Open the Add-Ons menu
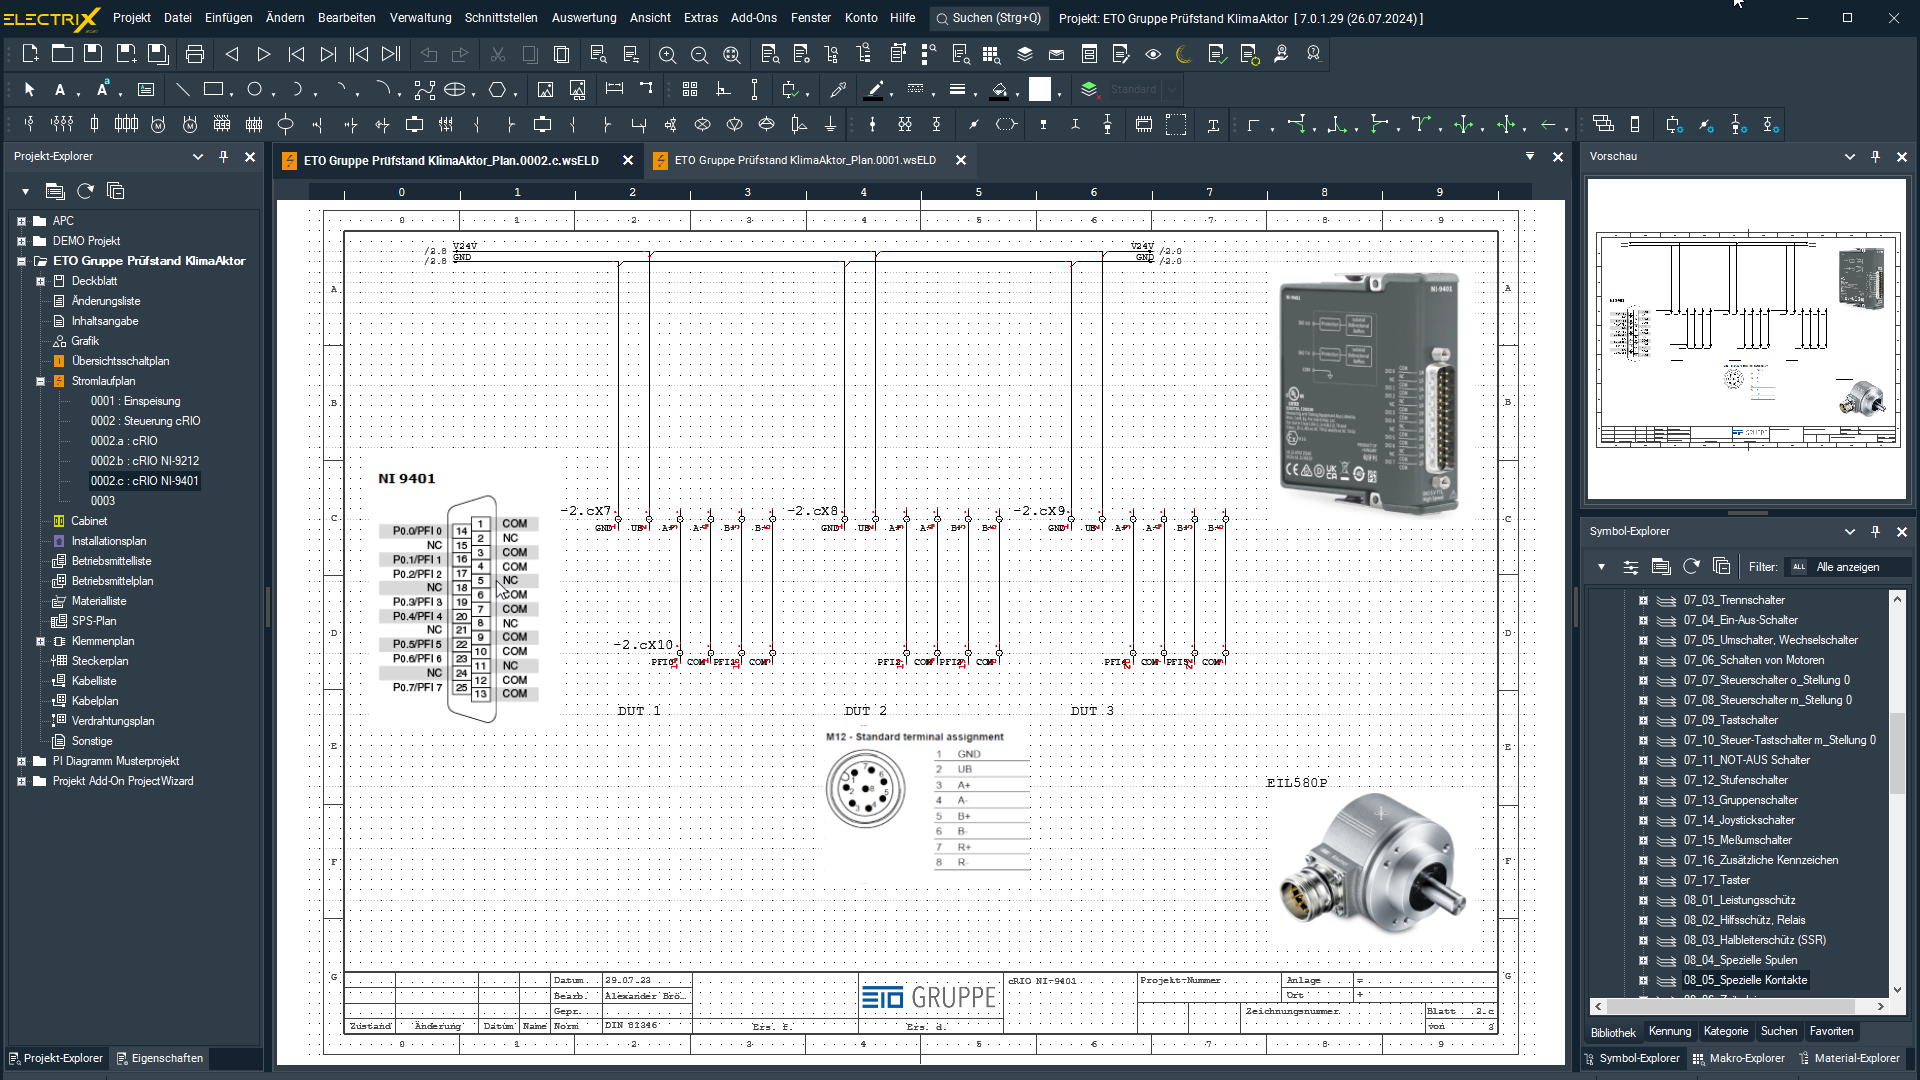The height and width of the screenshot is (1080, 1920). tap(754, 18)
